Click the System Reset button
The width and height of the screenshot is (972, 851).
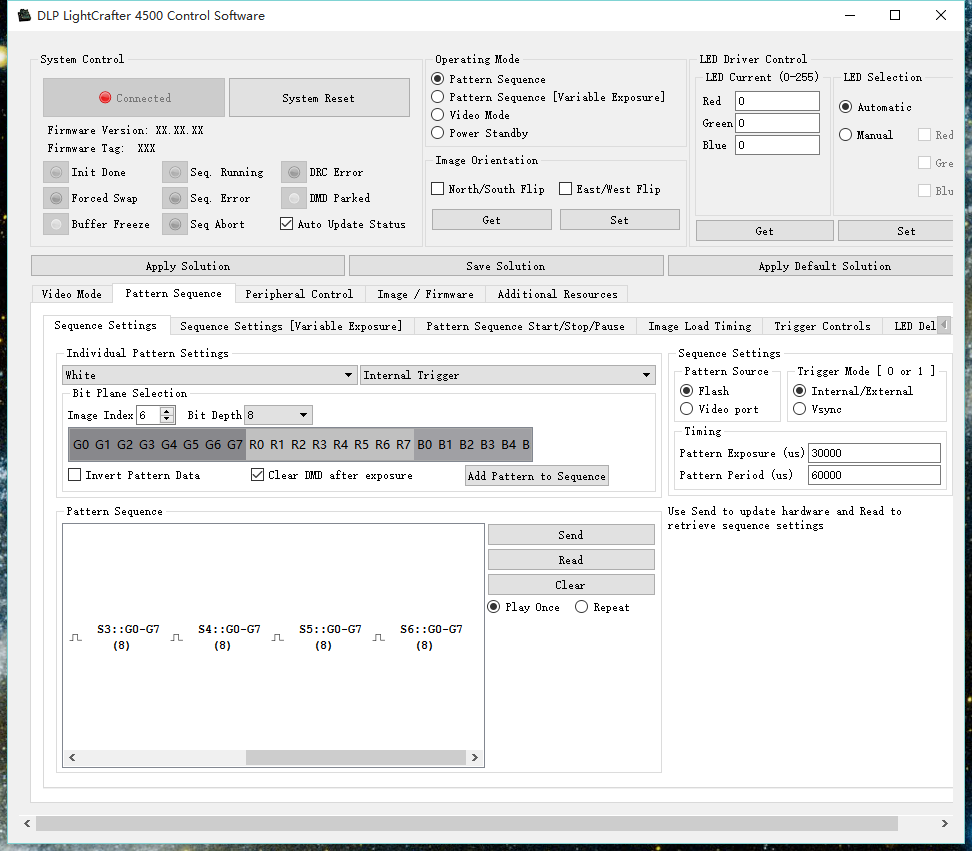[x=319, y=97]
